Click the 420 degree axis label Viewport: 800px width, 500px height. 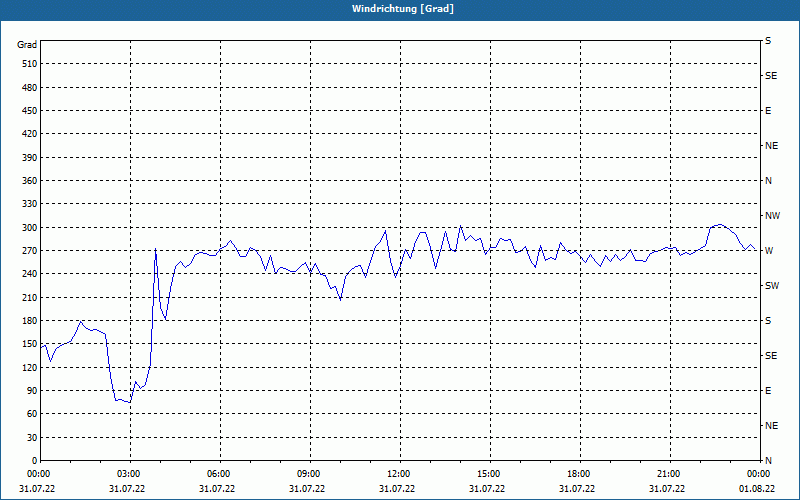point(30,134)
